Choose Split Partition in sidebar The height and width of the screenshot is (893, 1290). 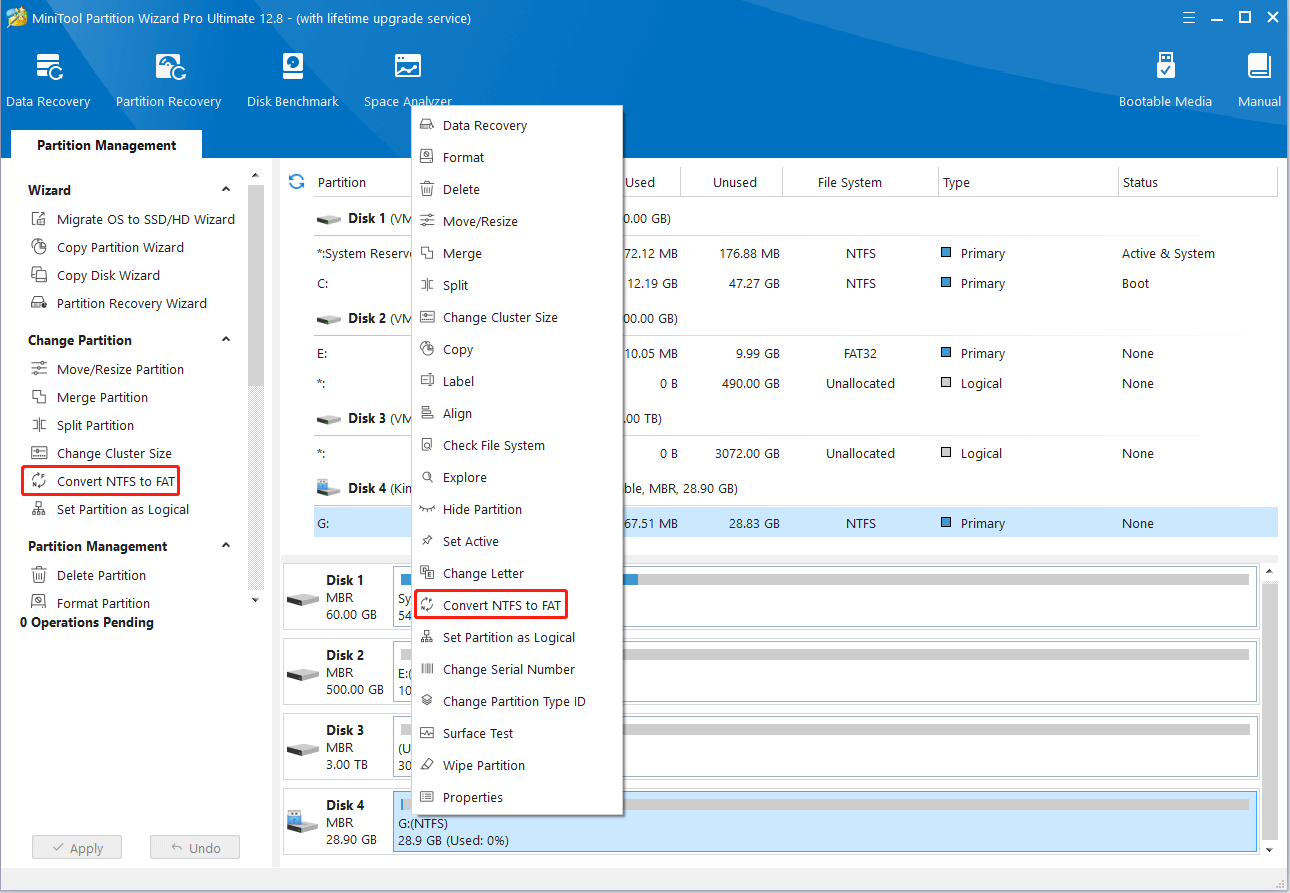click(x=82, y=425)
